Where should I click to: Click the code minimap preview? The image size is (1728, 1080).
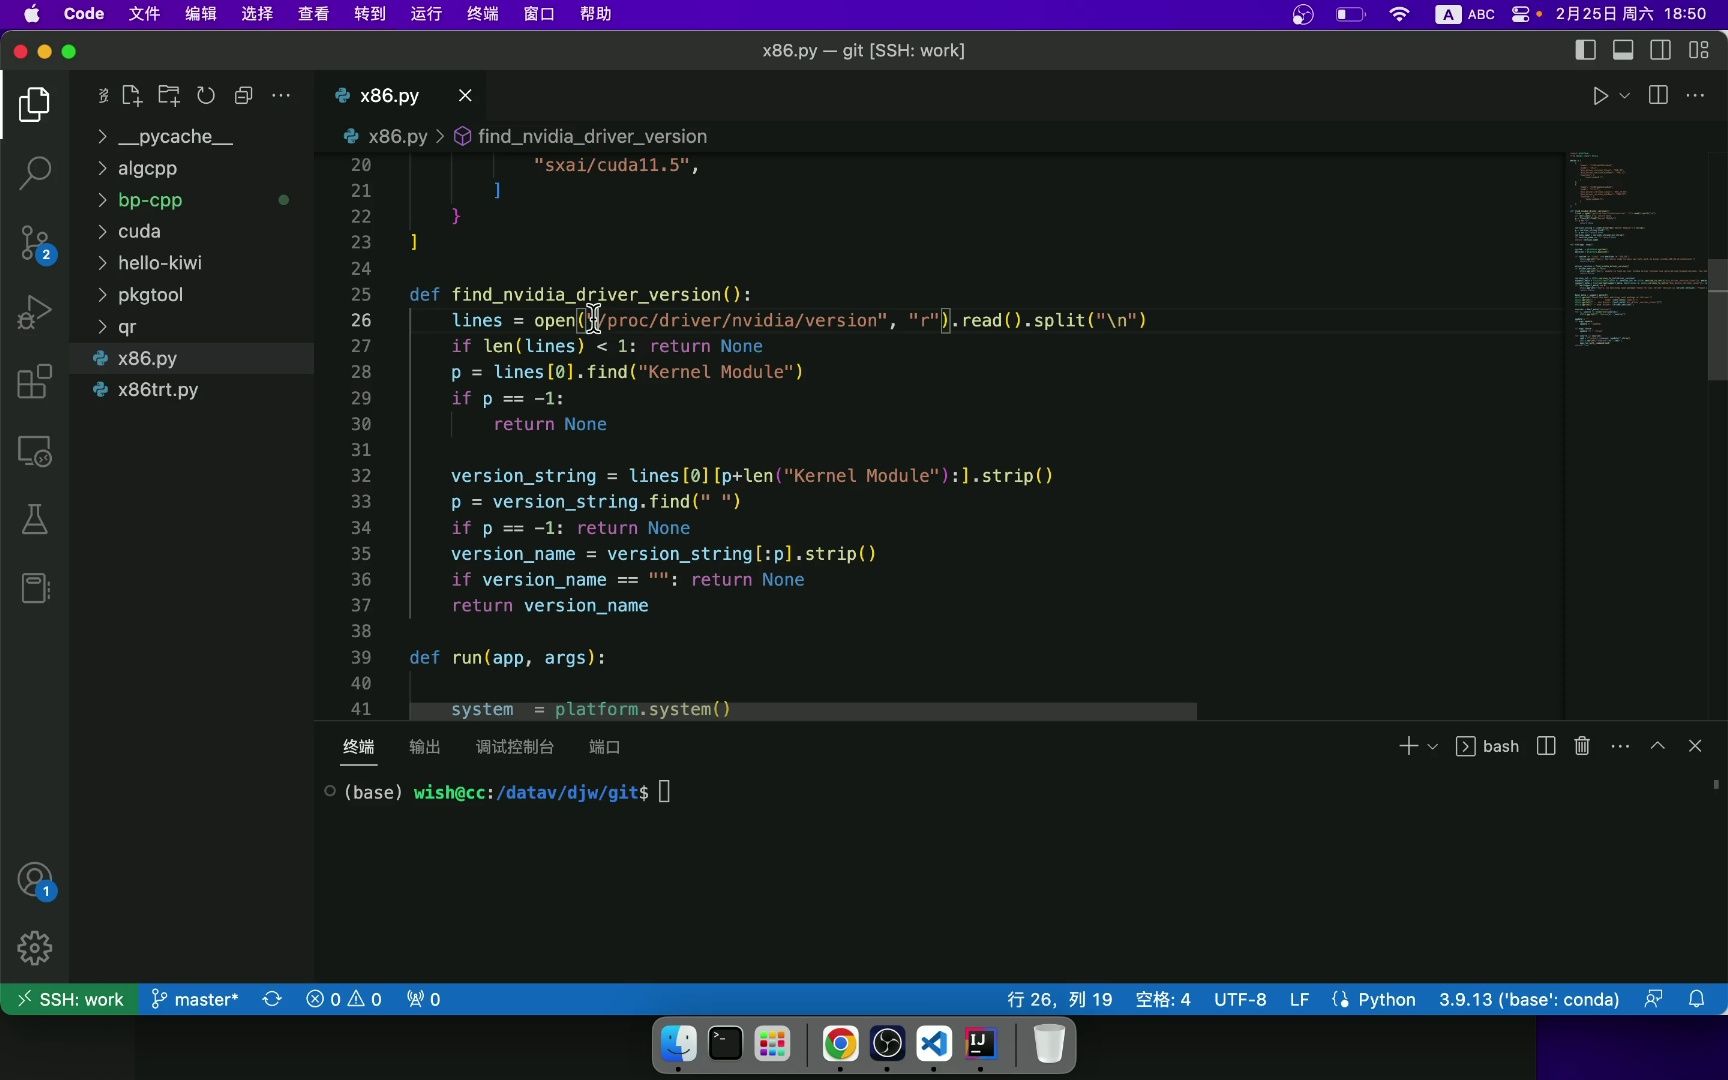point(1635,250)
